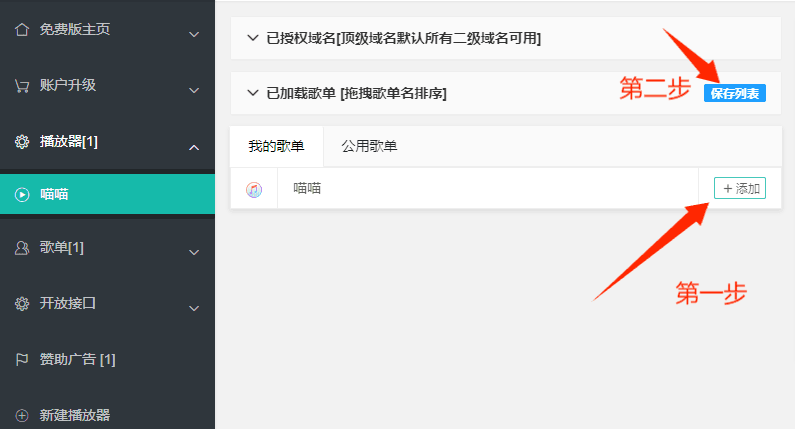
Task: Click the home icon beside 免费版主页
Action: (22, 29)
